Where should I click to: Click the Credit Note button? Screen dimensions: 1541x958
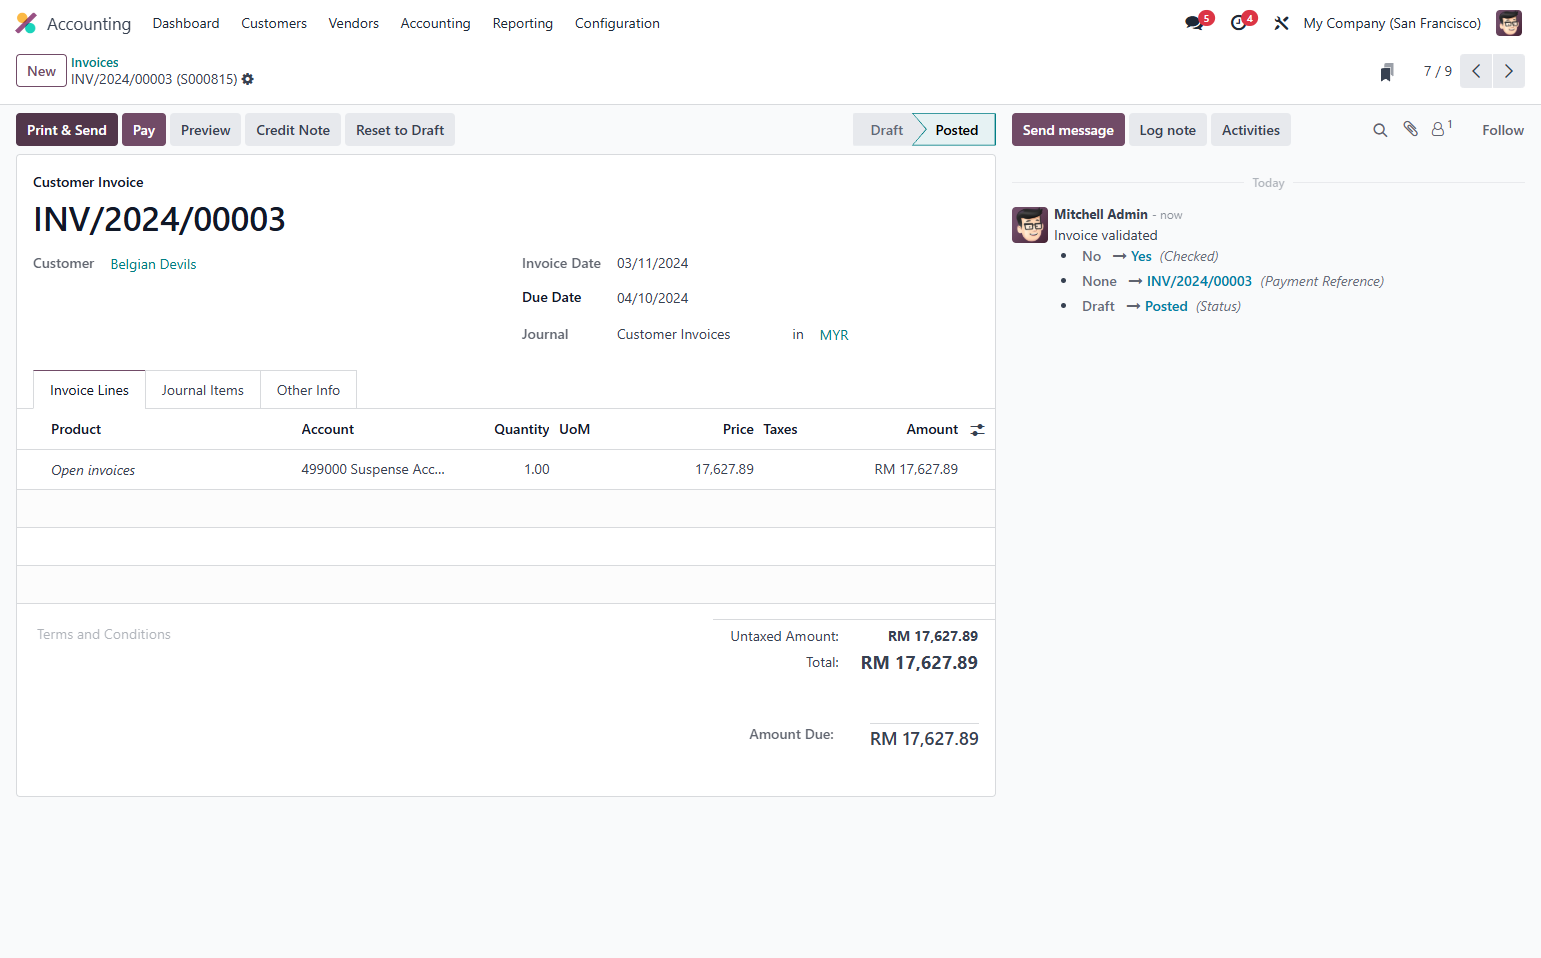click(293, 130)
